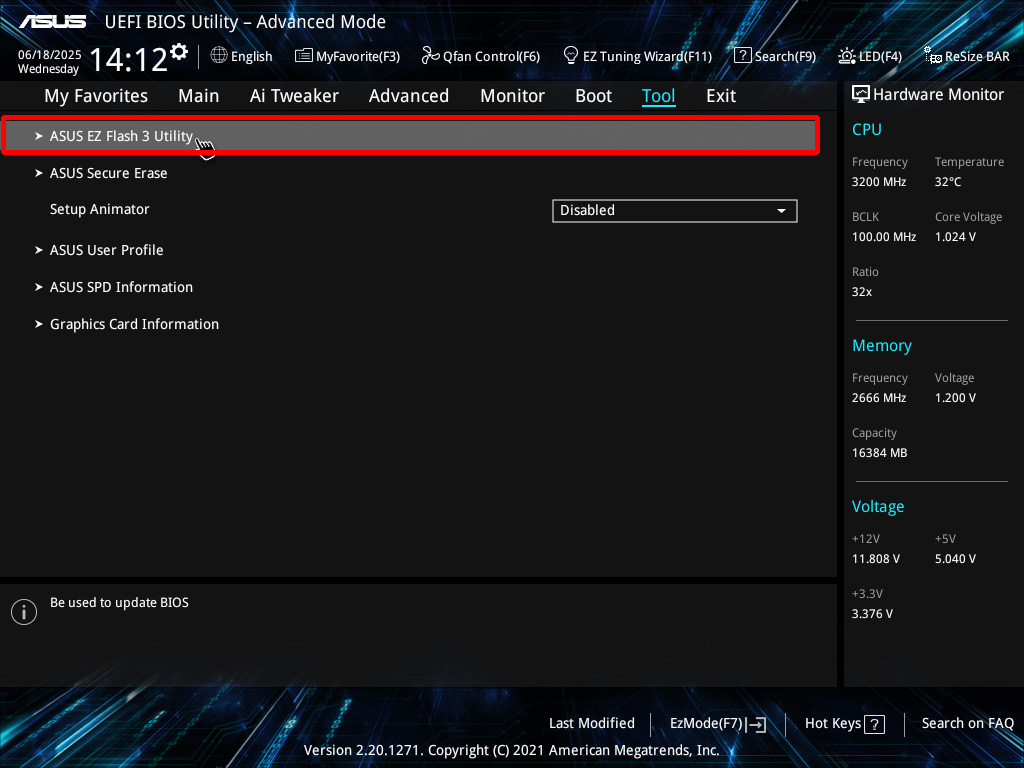
Task: Click the ASUS logo
Action: (53, 22)
